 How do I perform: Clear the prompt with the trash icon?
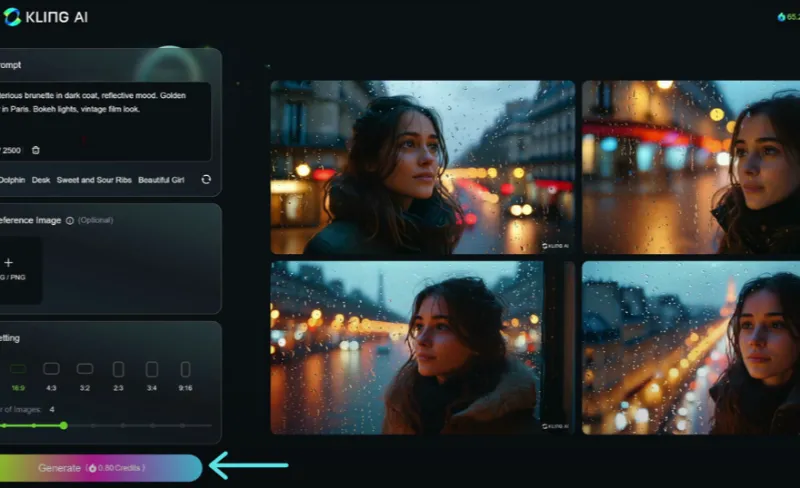[x=36, y=150]
